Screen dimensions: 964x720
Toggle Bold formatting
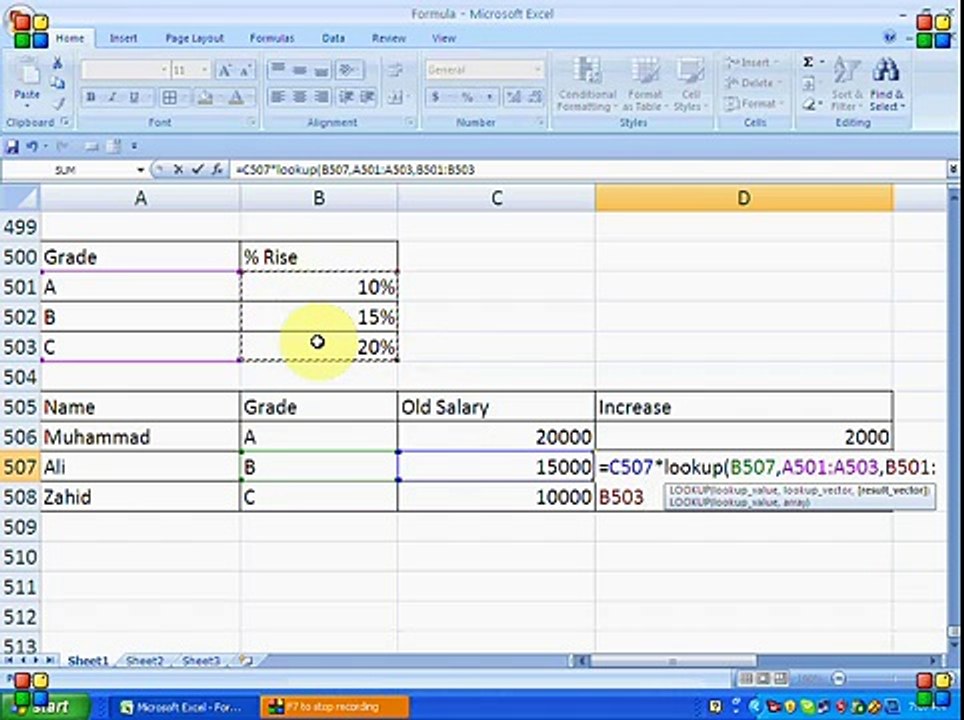coord(90,97)
